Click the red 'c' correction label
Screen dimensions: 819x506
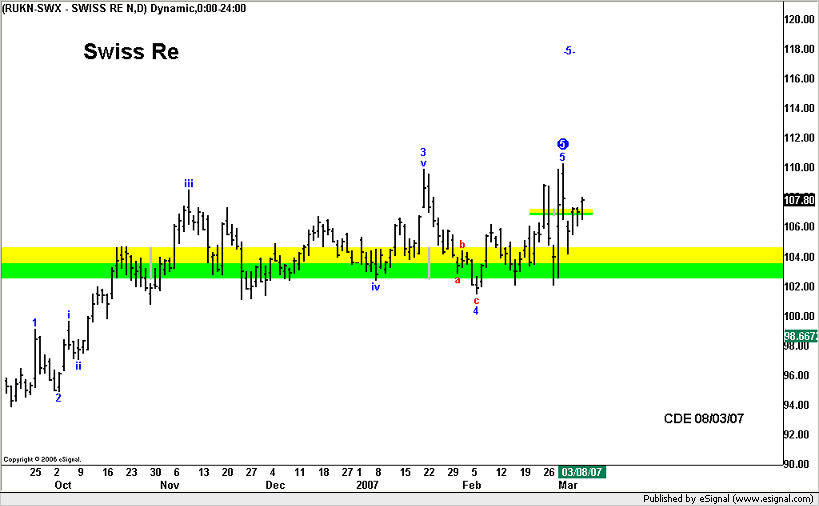476,299
